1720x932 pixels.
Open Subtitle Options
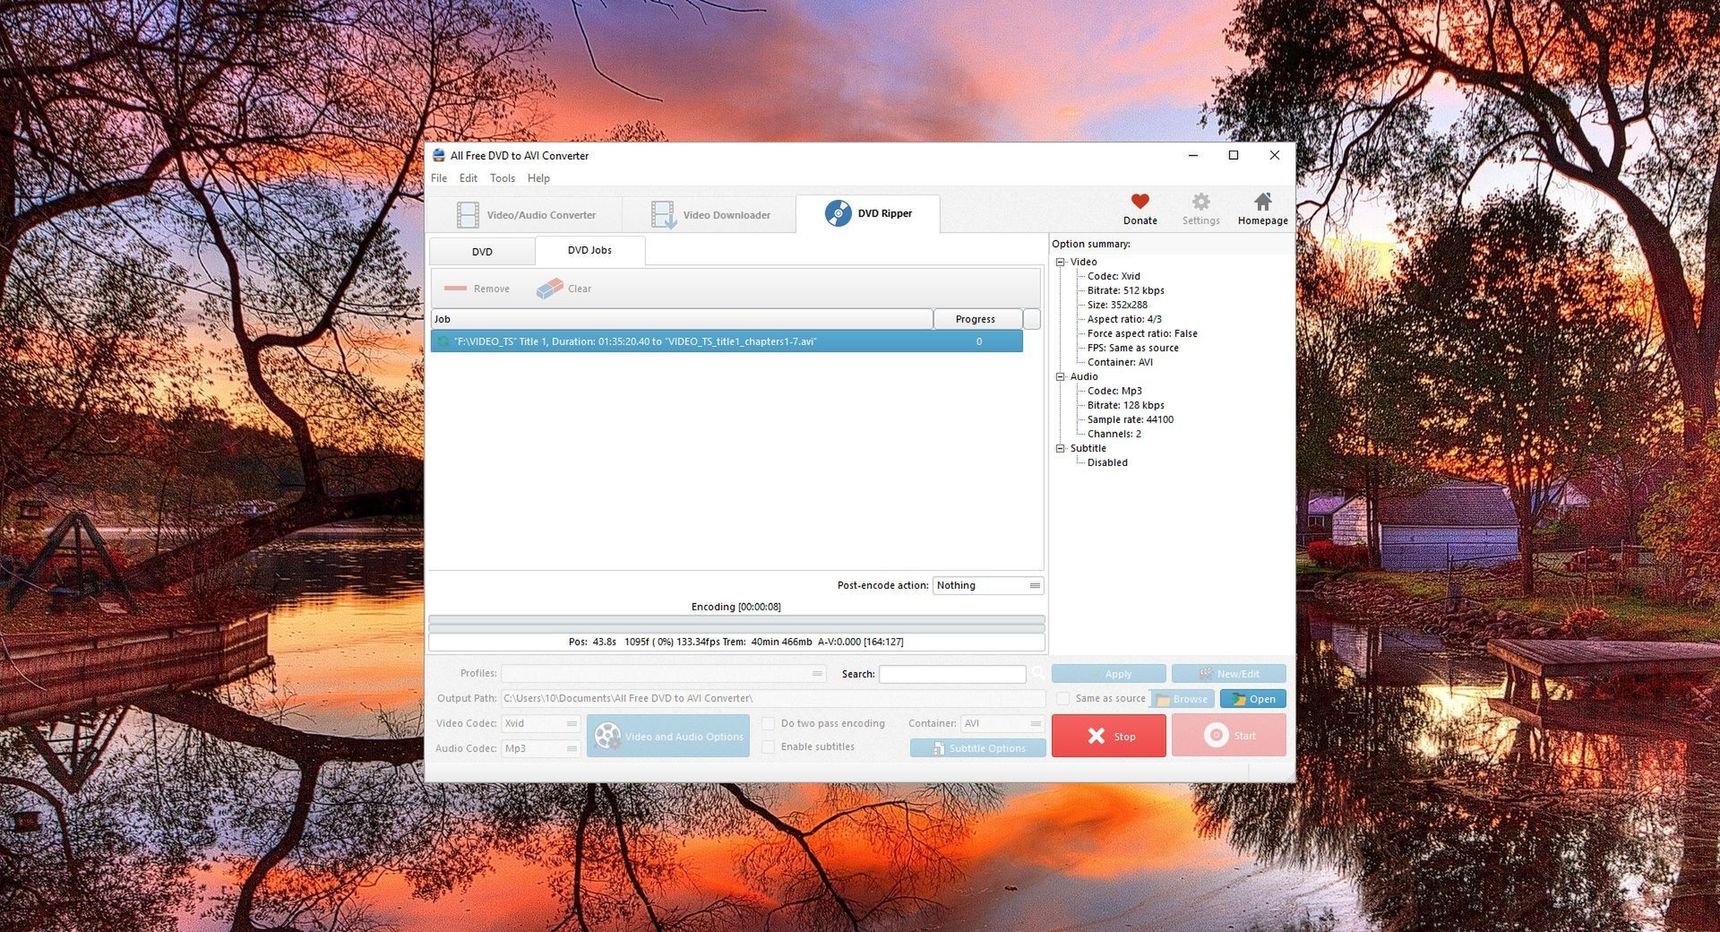coord(977,748)
